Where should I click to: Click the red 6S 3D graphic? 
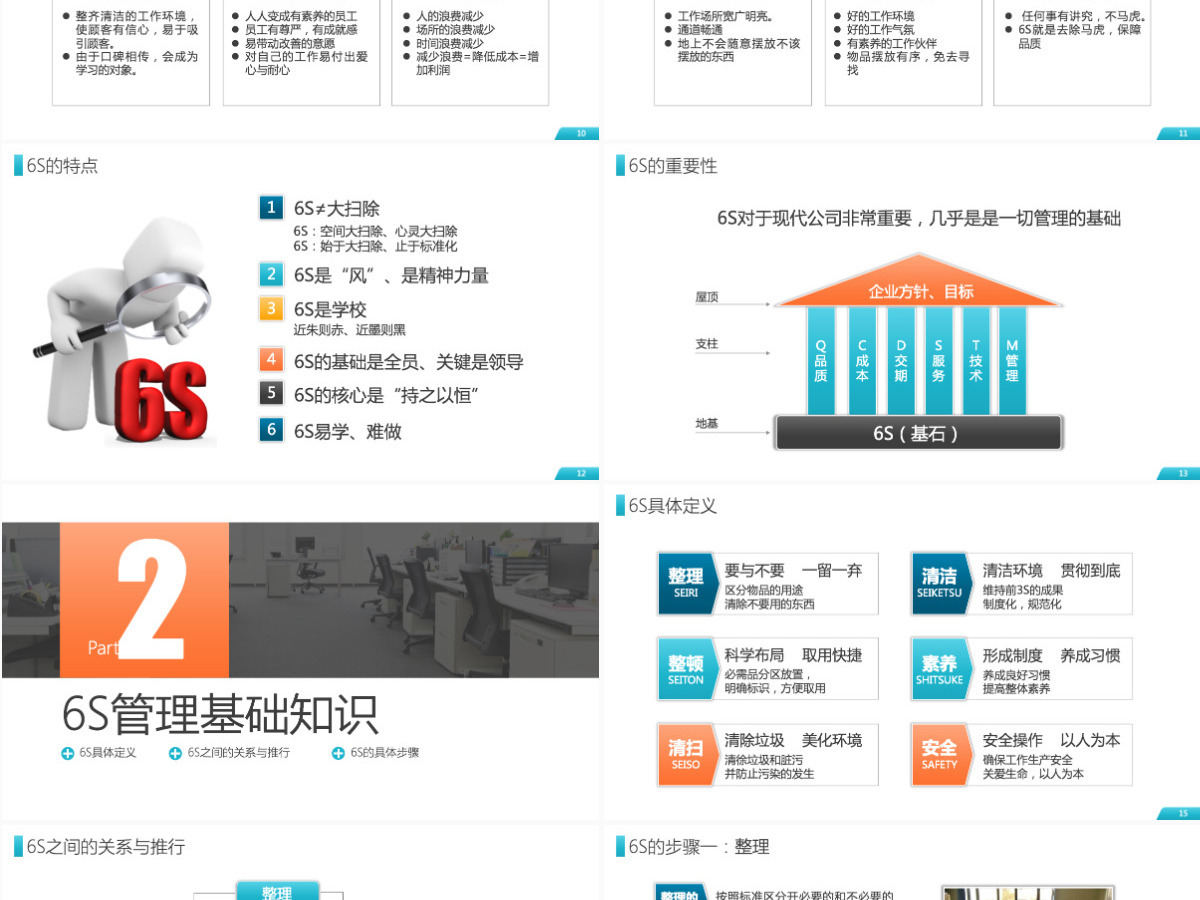click(x=160, y=403)
